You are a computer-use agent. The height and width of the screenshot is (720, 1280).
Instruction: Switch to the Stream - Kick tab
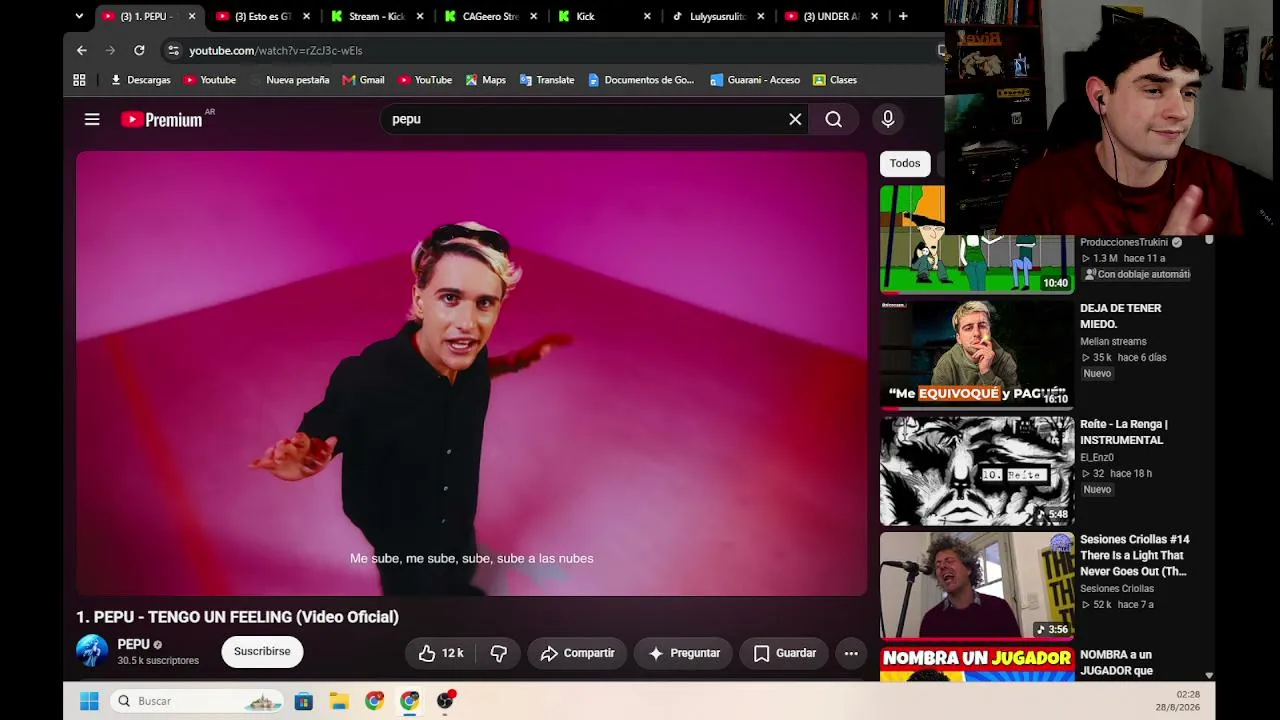tap(377, 16)
